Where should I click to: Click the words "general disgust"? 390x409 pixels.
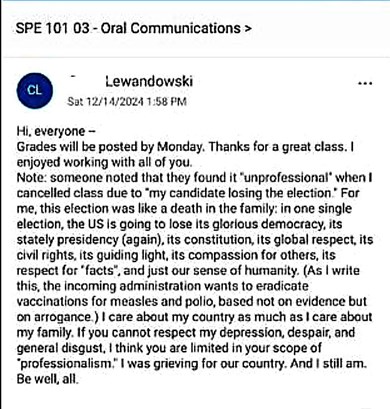(x=60, y=348)
